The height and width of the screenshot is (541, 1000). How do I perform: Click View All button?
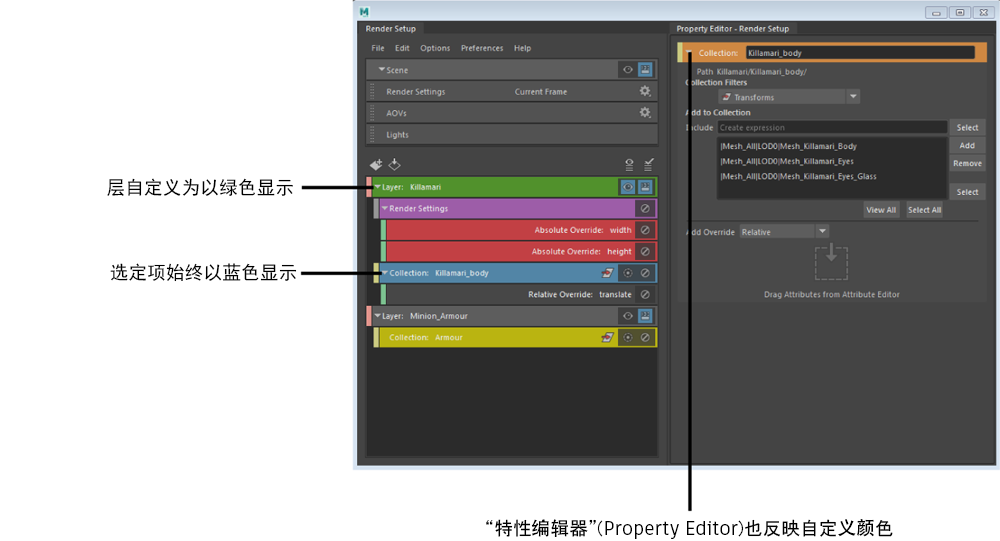click(881, 210)
